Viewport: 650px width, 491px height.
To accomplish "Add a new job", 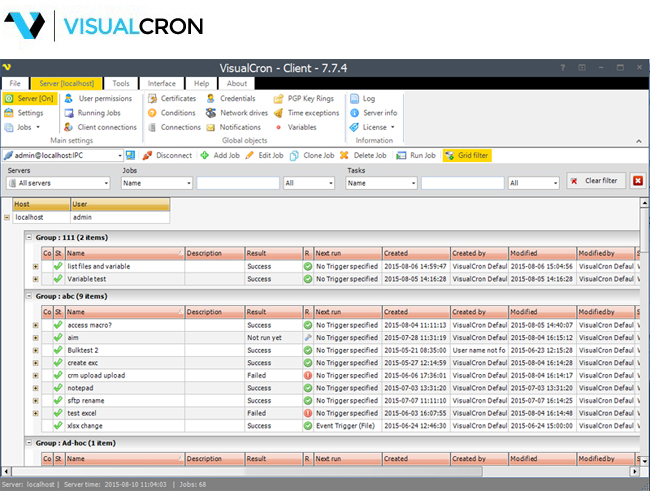I will coord(220,156).
